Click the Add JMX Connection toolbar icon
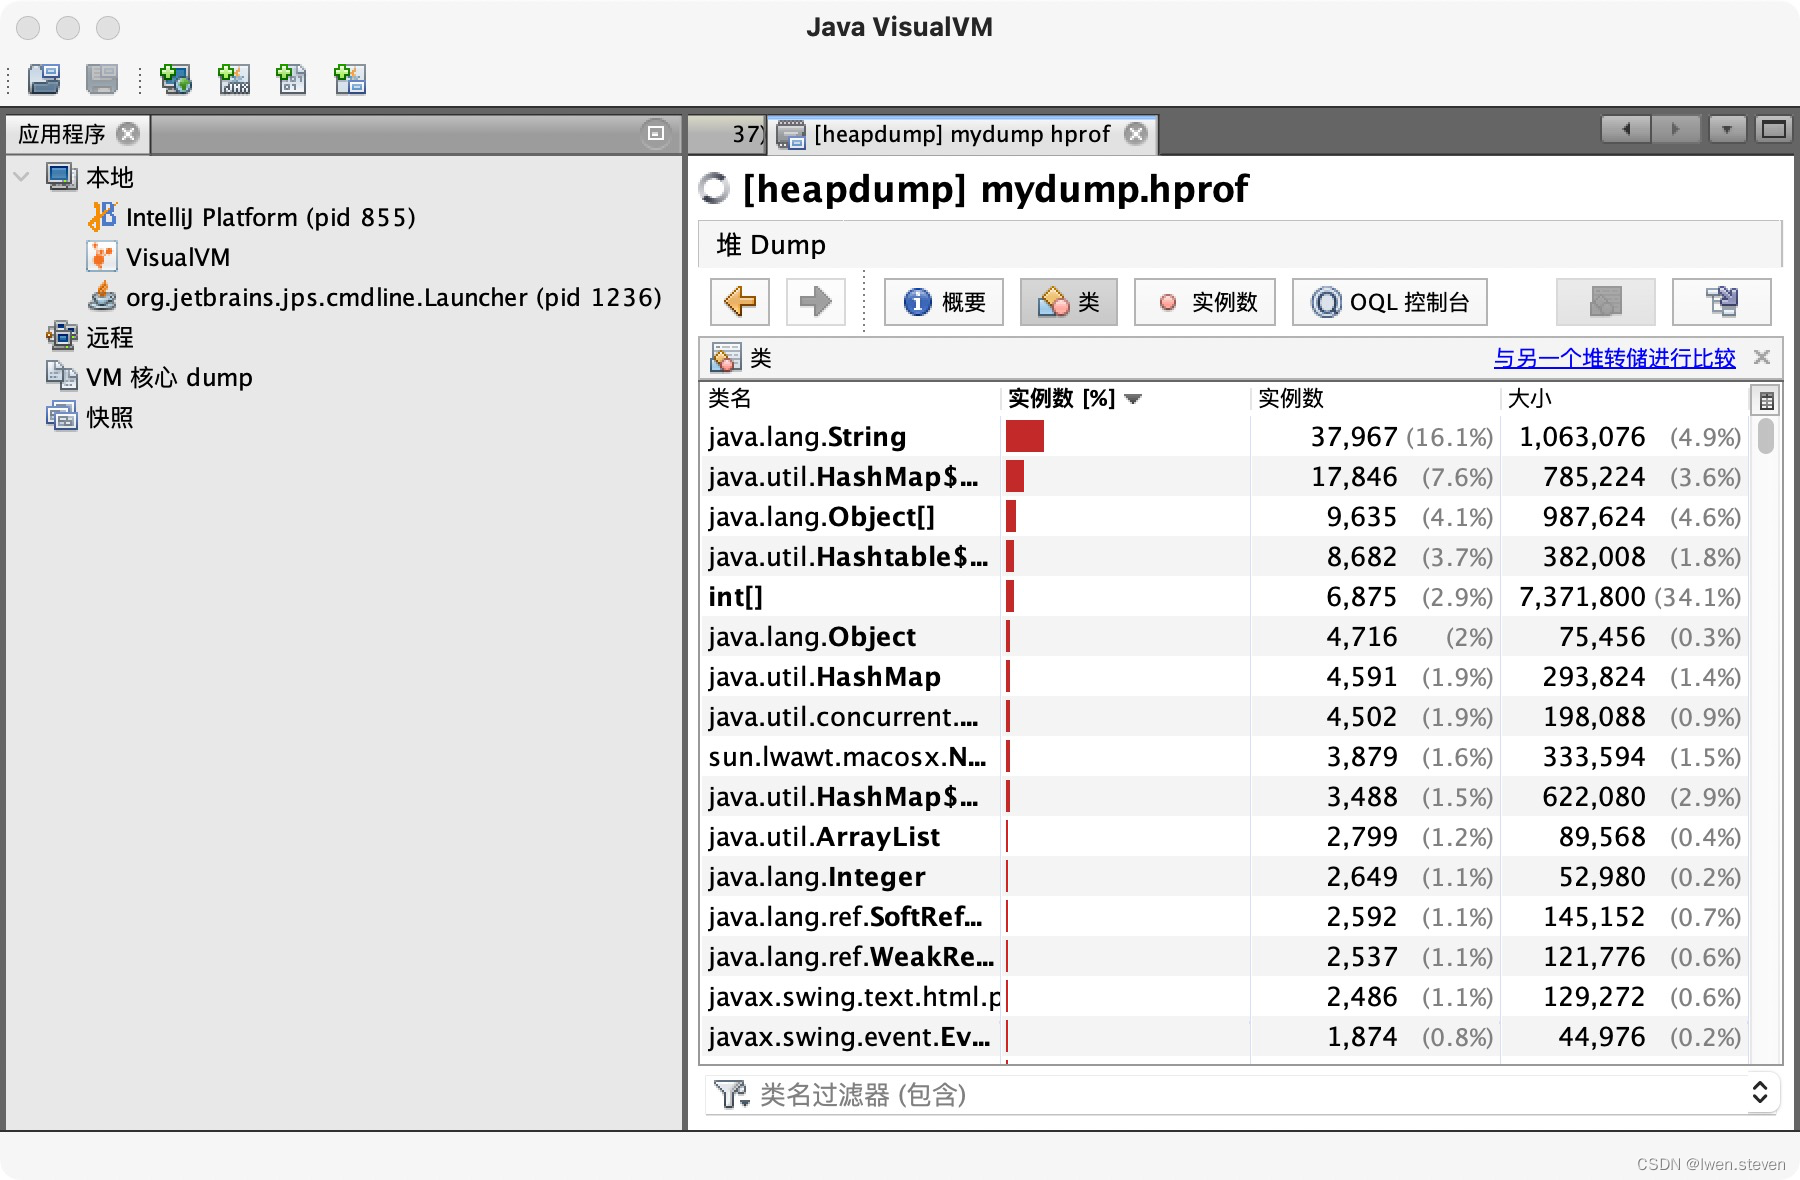The image size is (1800, 1180). coord(234,79)
